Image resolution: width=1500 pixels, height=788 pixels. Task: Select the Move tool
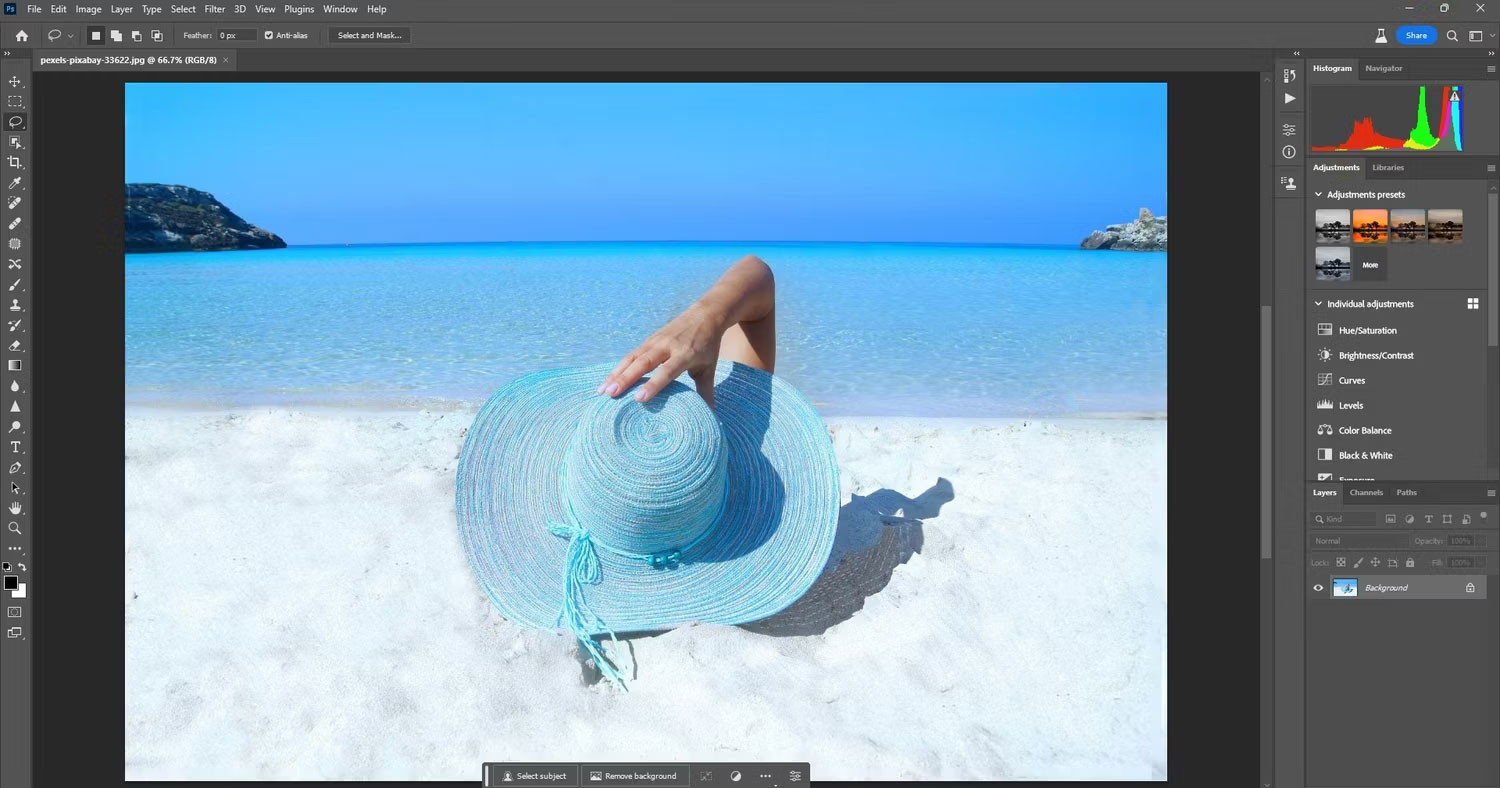click(x=15, y=81)
